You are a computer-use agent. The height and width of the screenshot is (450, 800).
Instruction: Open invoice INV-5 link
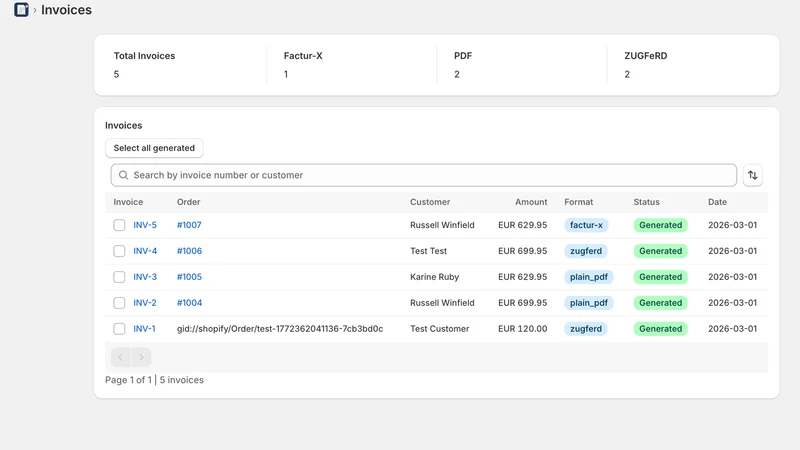145,225
